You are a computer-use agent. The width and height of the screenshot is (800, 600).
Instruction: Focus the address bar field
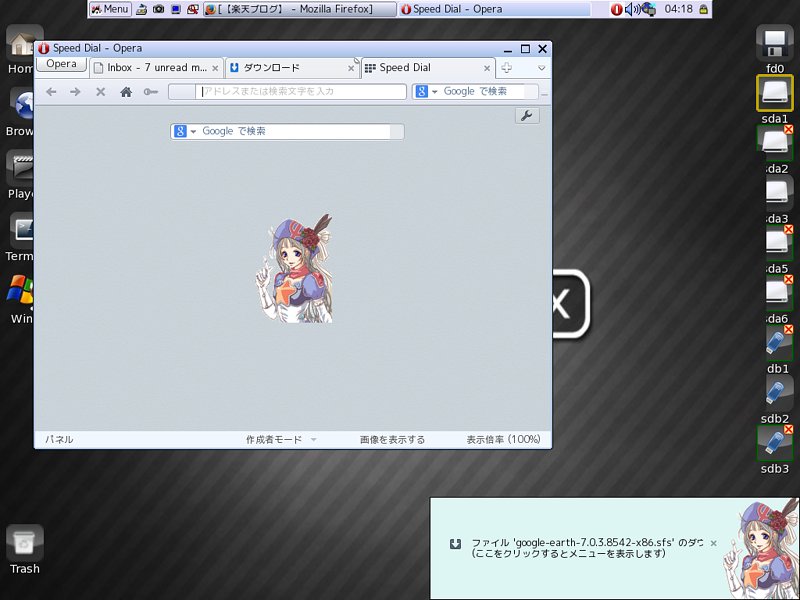click(301, 92)
